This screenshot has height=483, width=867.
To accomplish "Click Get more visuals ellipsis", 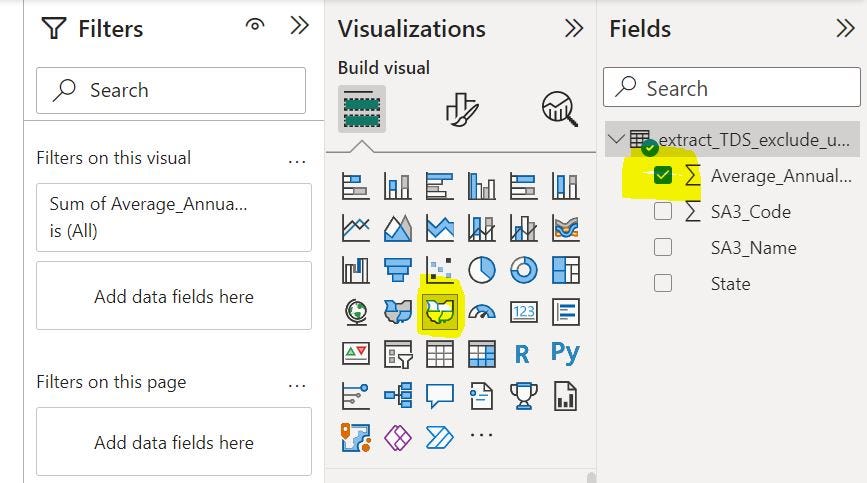I will pos(481,436).
